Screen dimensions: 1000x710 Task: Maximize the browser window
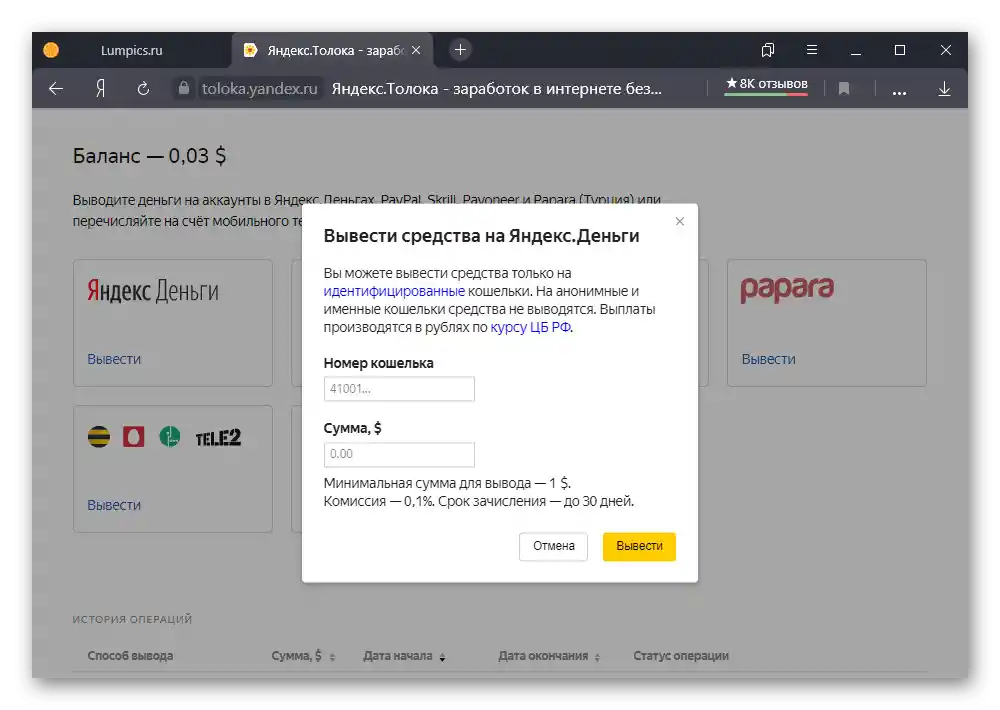point(900,50)
